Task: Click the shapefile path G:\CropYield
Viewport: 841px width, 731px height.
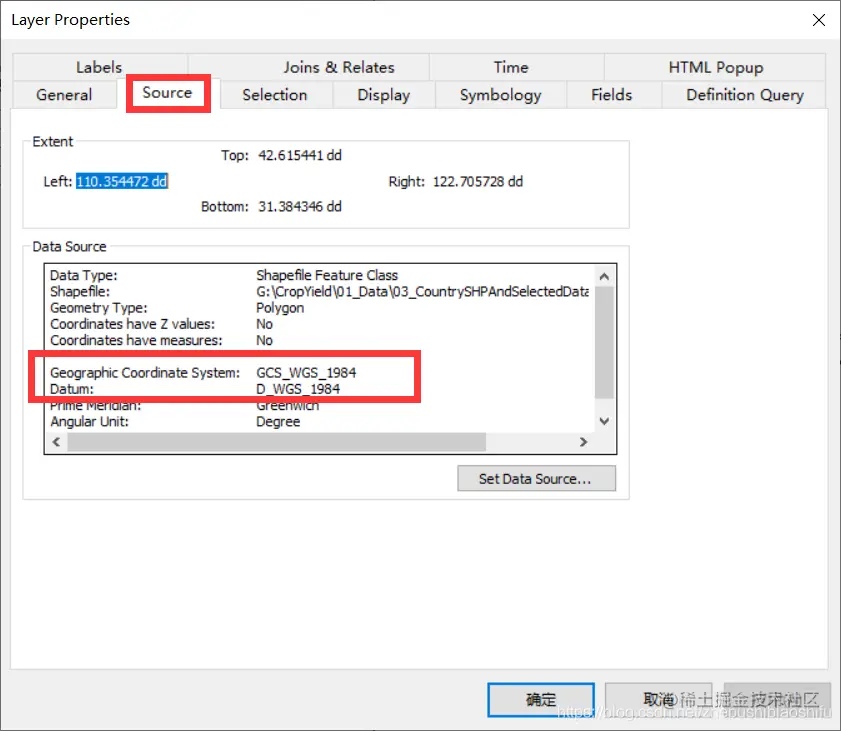Action: 422,291
